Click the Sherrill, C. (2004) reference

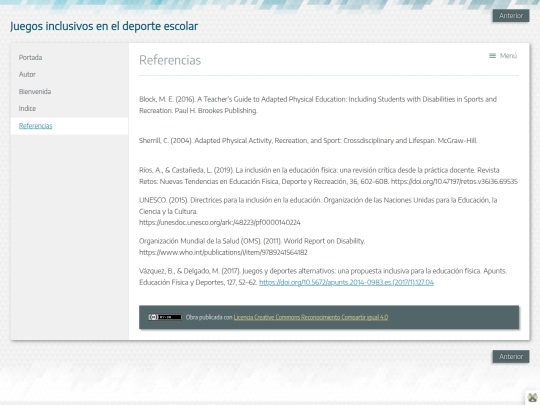coord(308,141)
